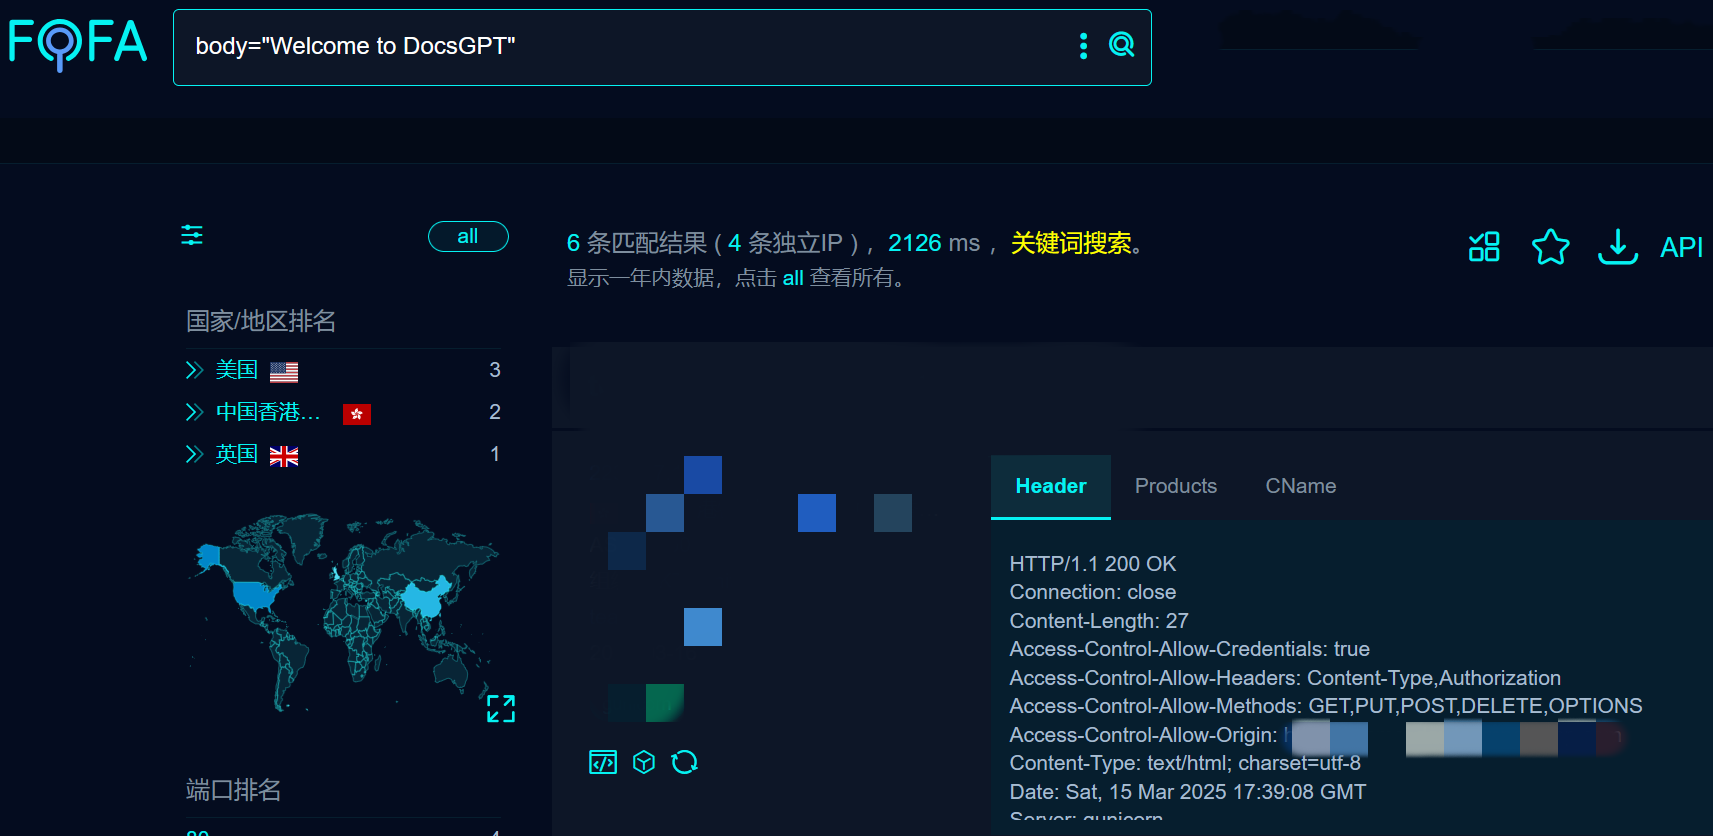Viewport: 1713px width, 836px height.
Task: Select 美国 country filter
Action: click(237, 370)
